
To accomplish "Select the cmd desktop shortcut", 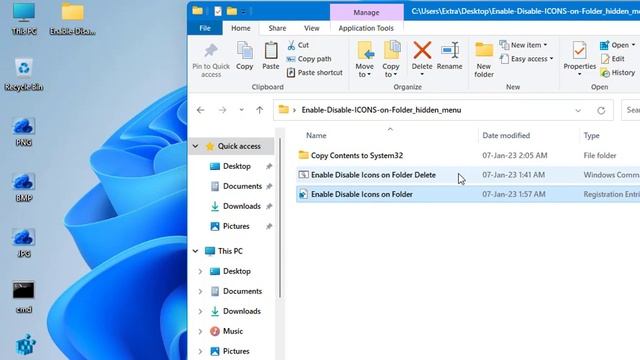I will [23, 297].
